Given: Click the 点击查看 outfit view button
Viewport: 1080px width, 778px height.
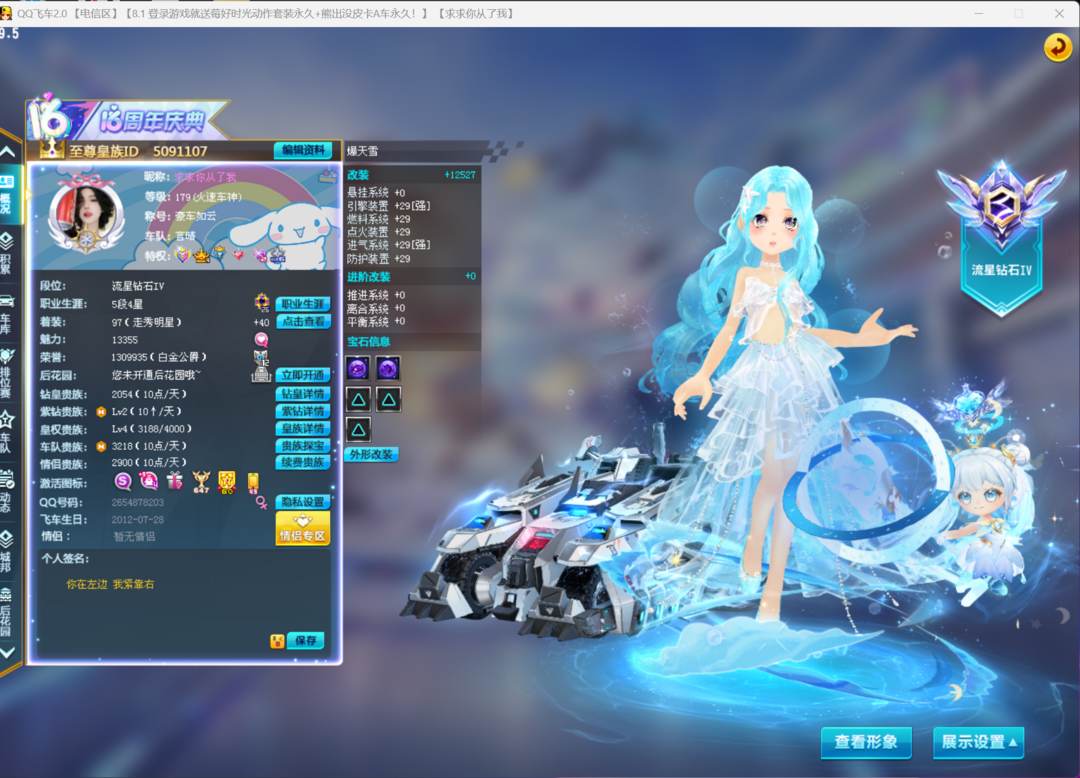Looking at the screenshot, I should coord(303,322).
